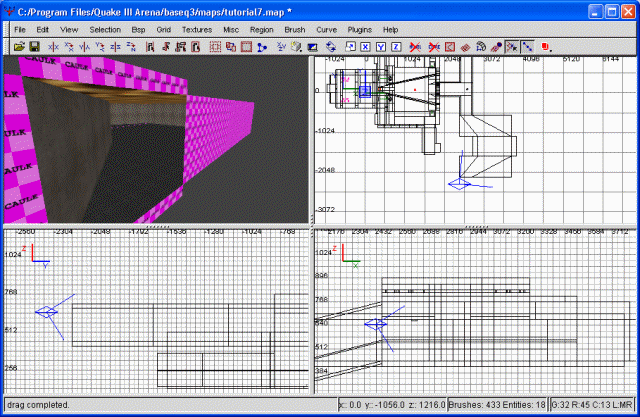Screen dimensions: 640x417
Task: Rotate selection around the X axis
Action: coord(69,47)
